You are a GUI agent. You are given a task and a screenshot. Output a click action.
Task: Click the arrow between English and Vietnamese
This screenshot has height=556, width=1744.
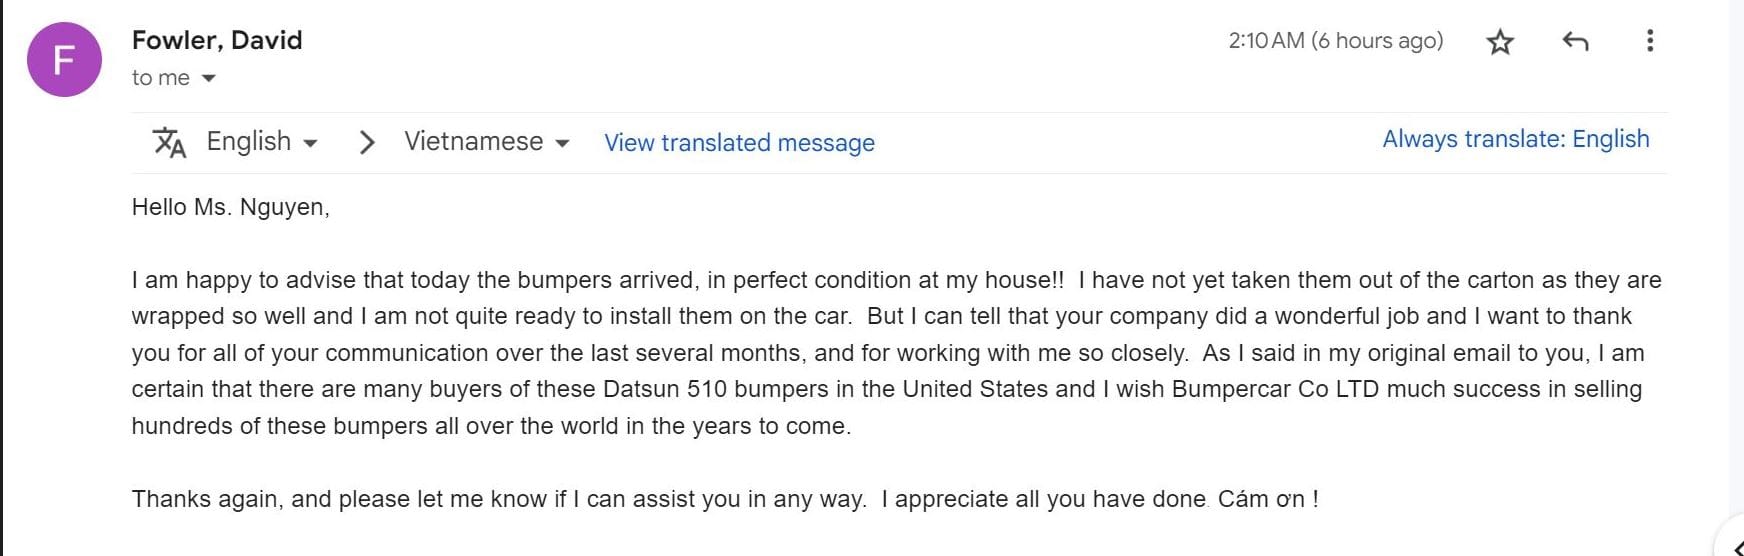[x=367, y=142]
